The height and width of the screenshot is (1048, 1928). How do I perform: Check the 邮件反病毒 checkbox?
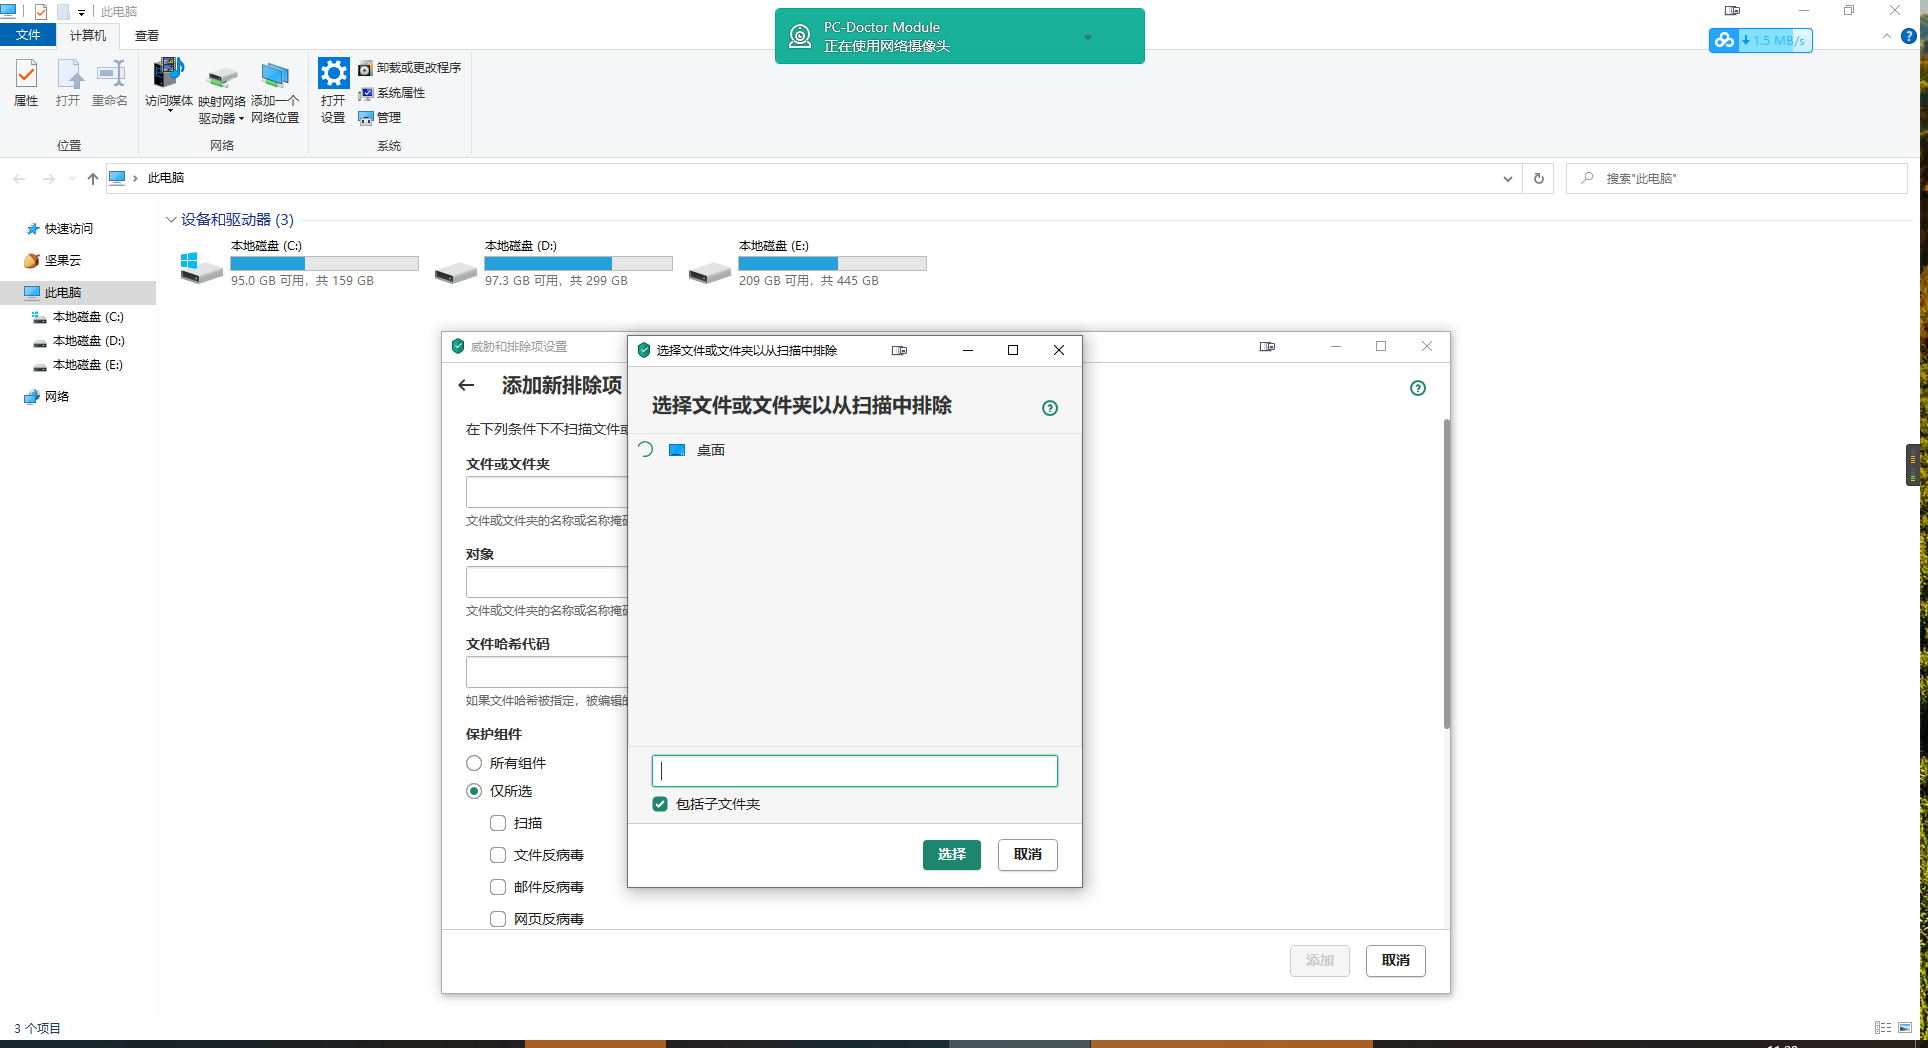coord(498,887)
